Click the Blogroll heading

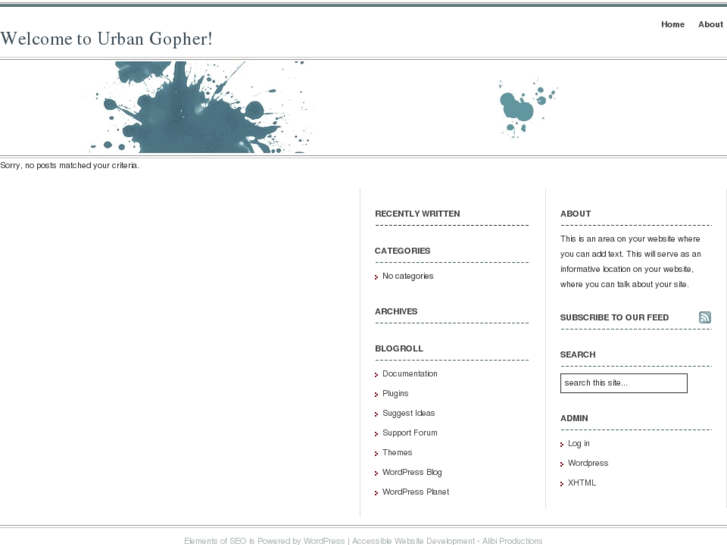(399, 348)
